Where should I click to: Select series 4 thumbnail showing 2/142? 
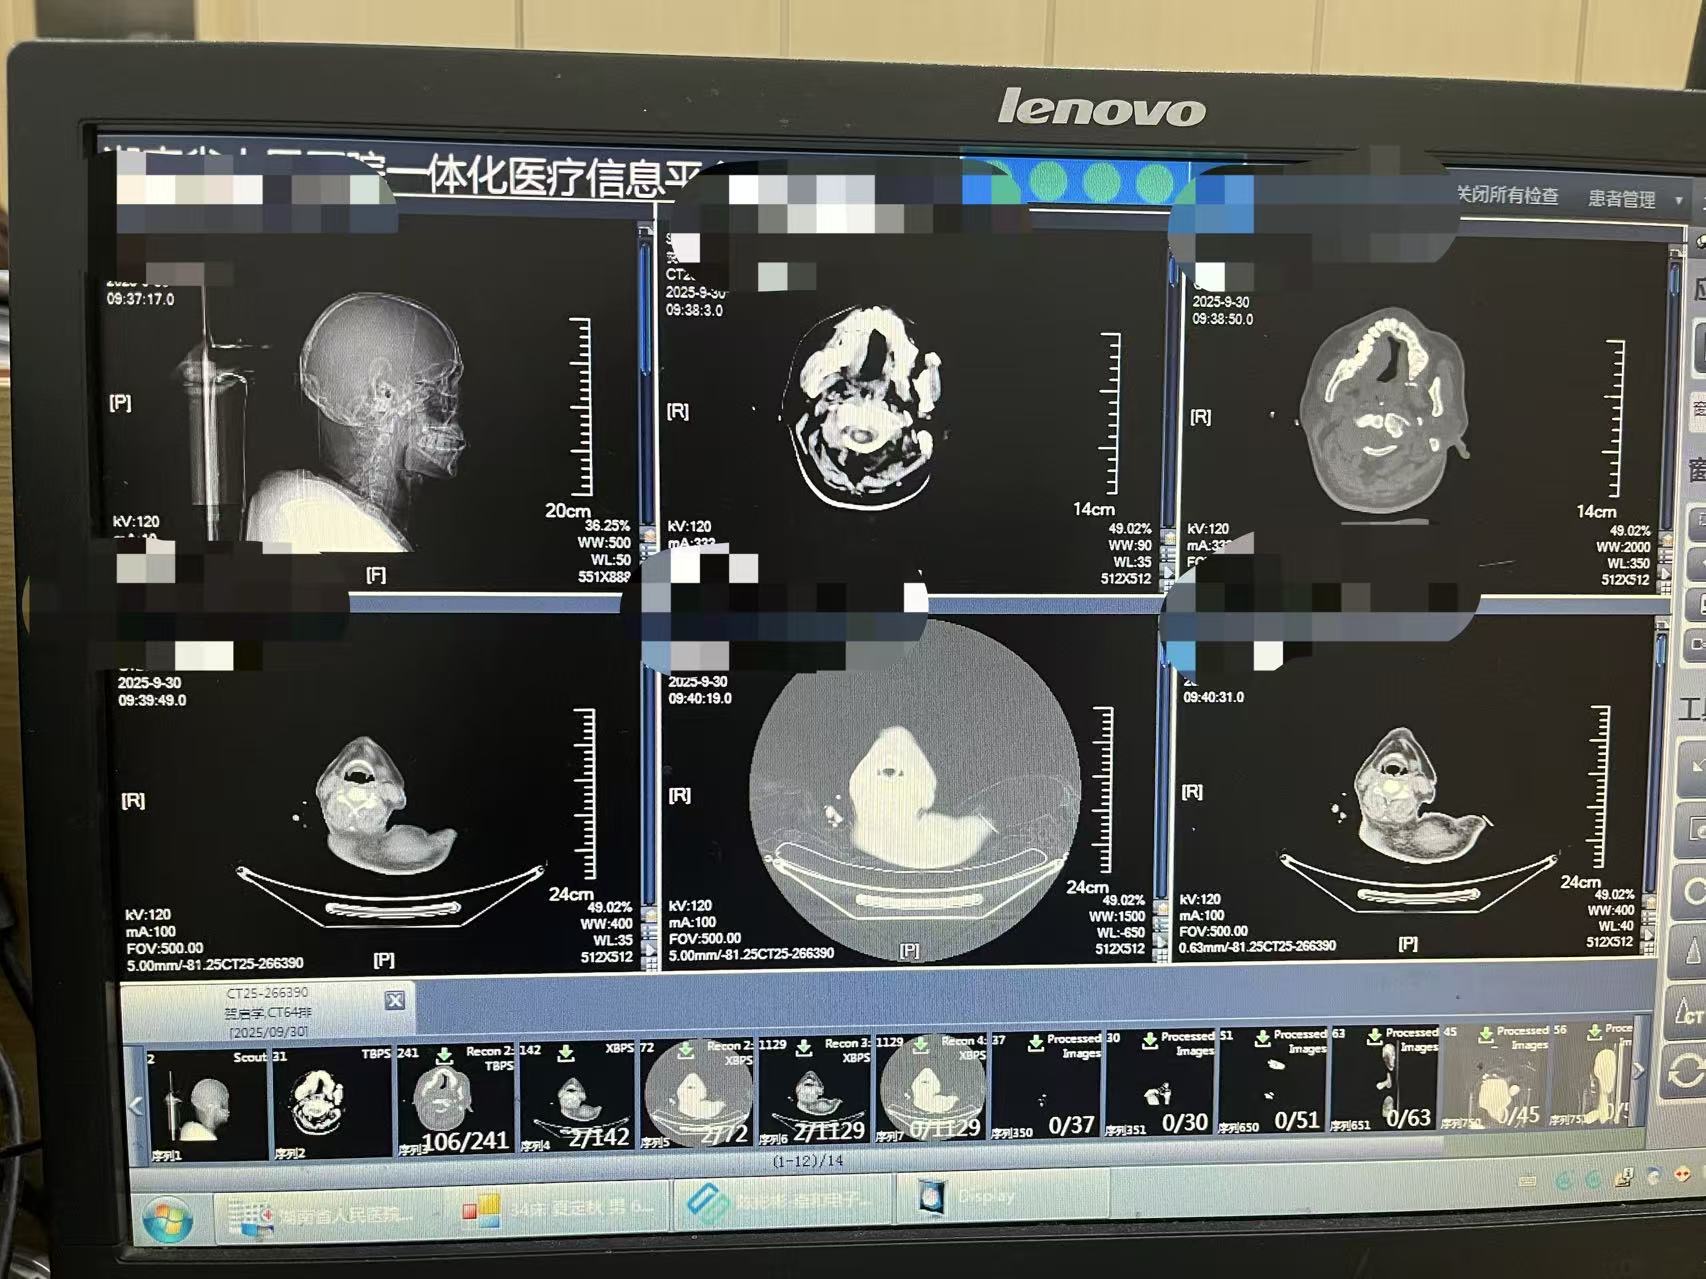577,1101
